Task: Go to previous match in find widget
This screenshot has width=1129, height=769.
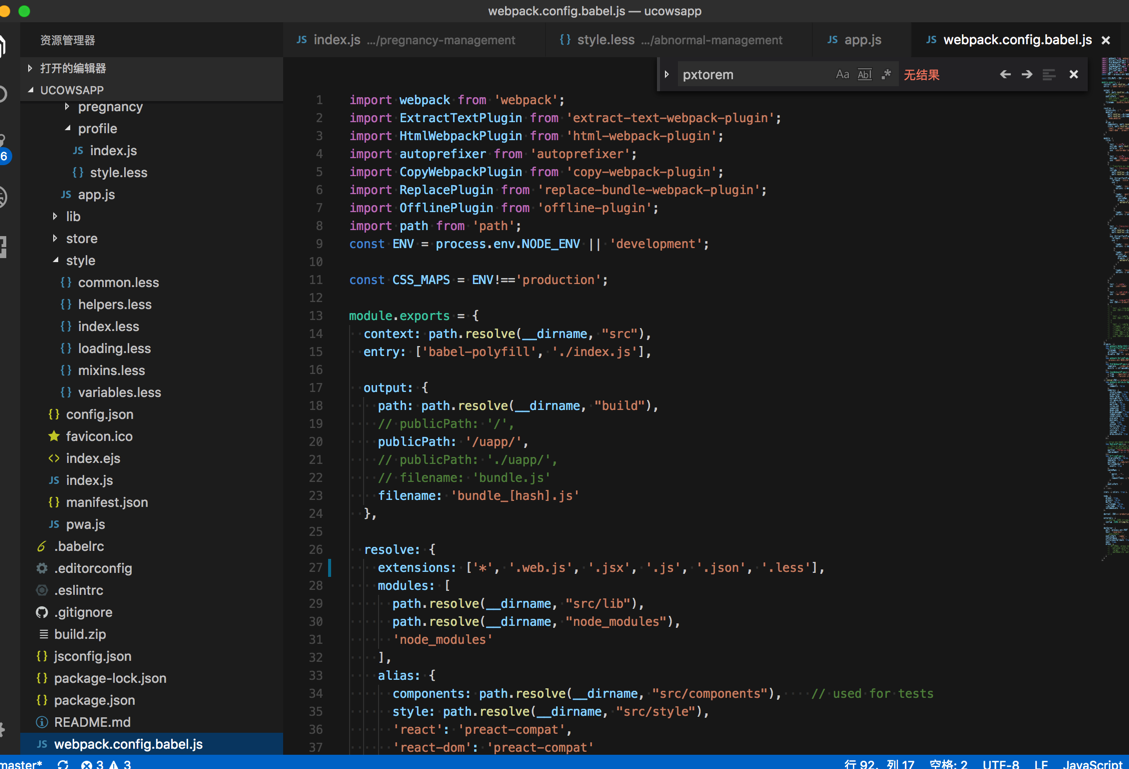Action: tap(1005, 75)
